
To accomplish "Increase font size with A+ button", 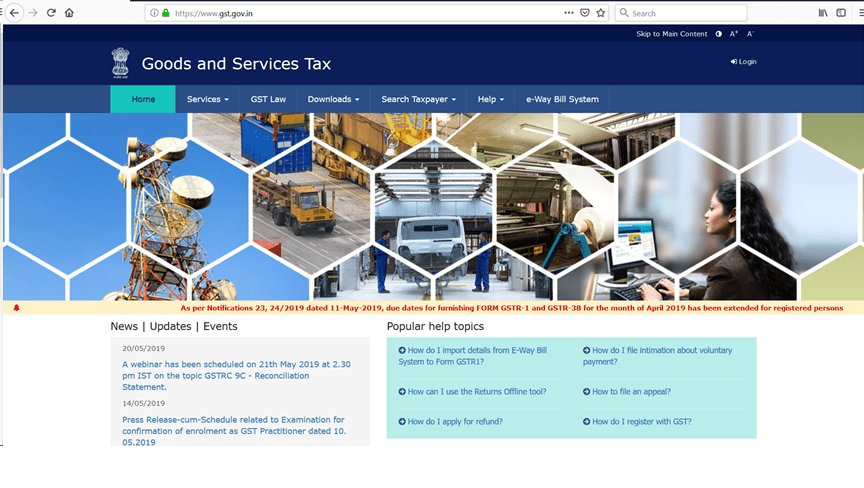I will coord(734,34).
